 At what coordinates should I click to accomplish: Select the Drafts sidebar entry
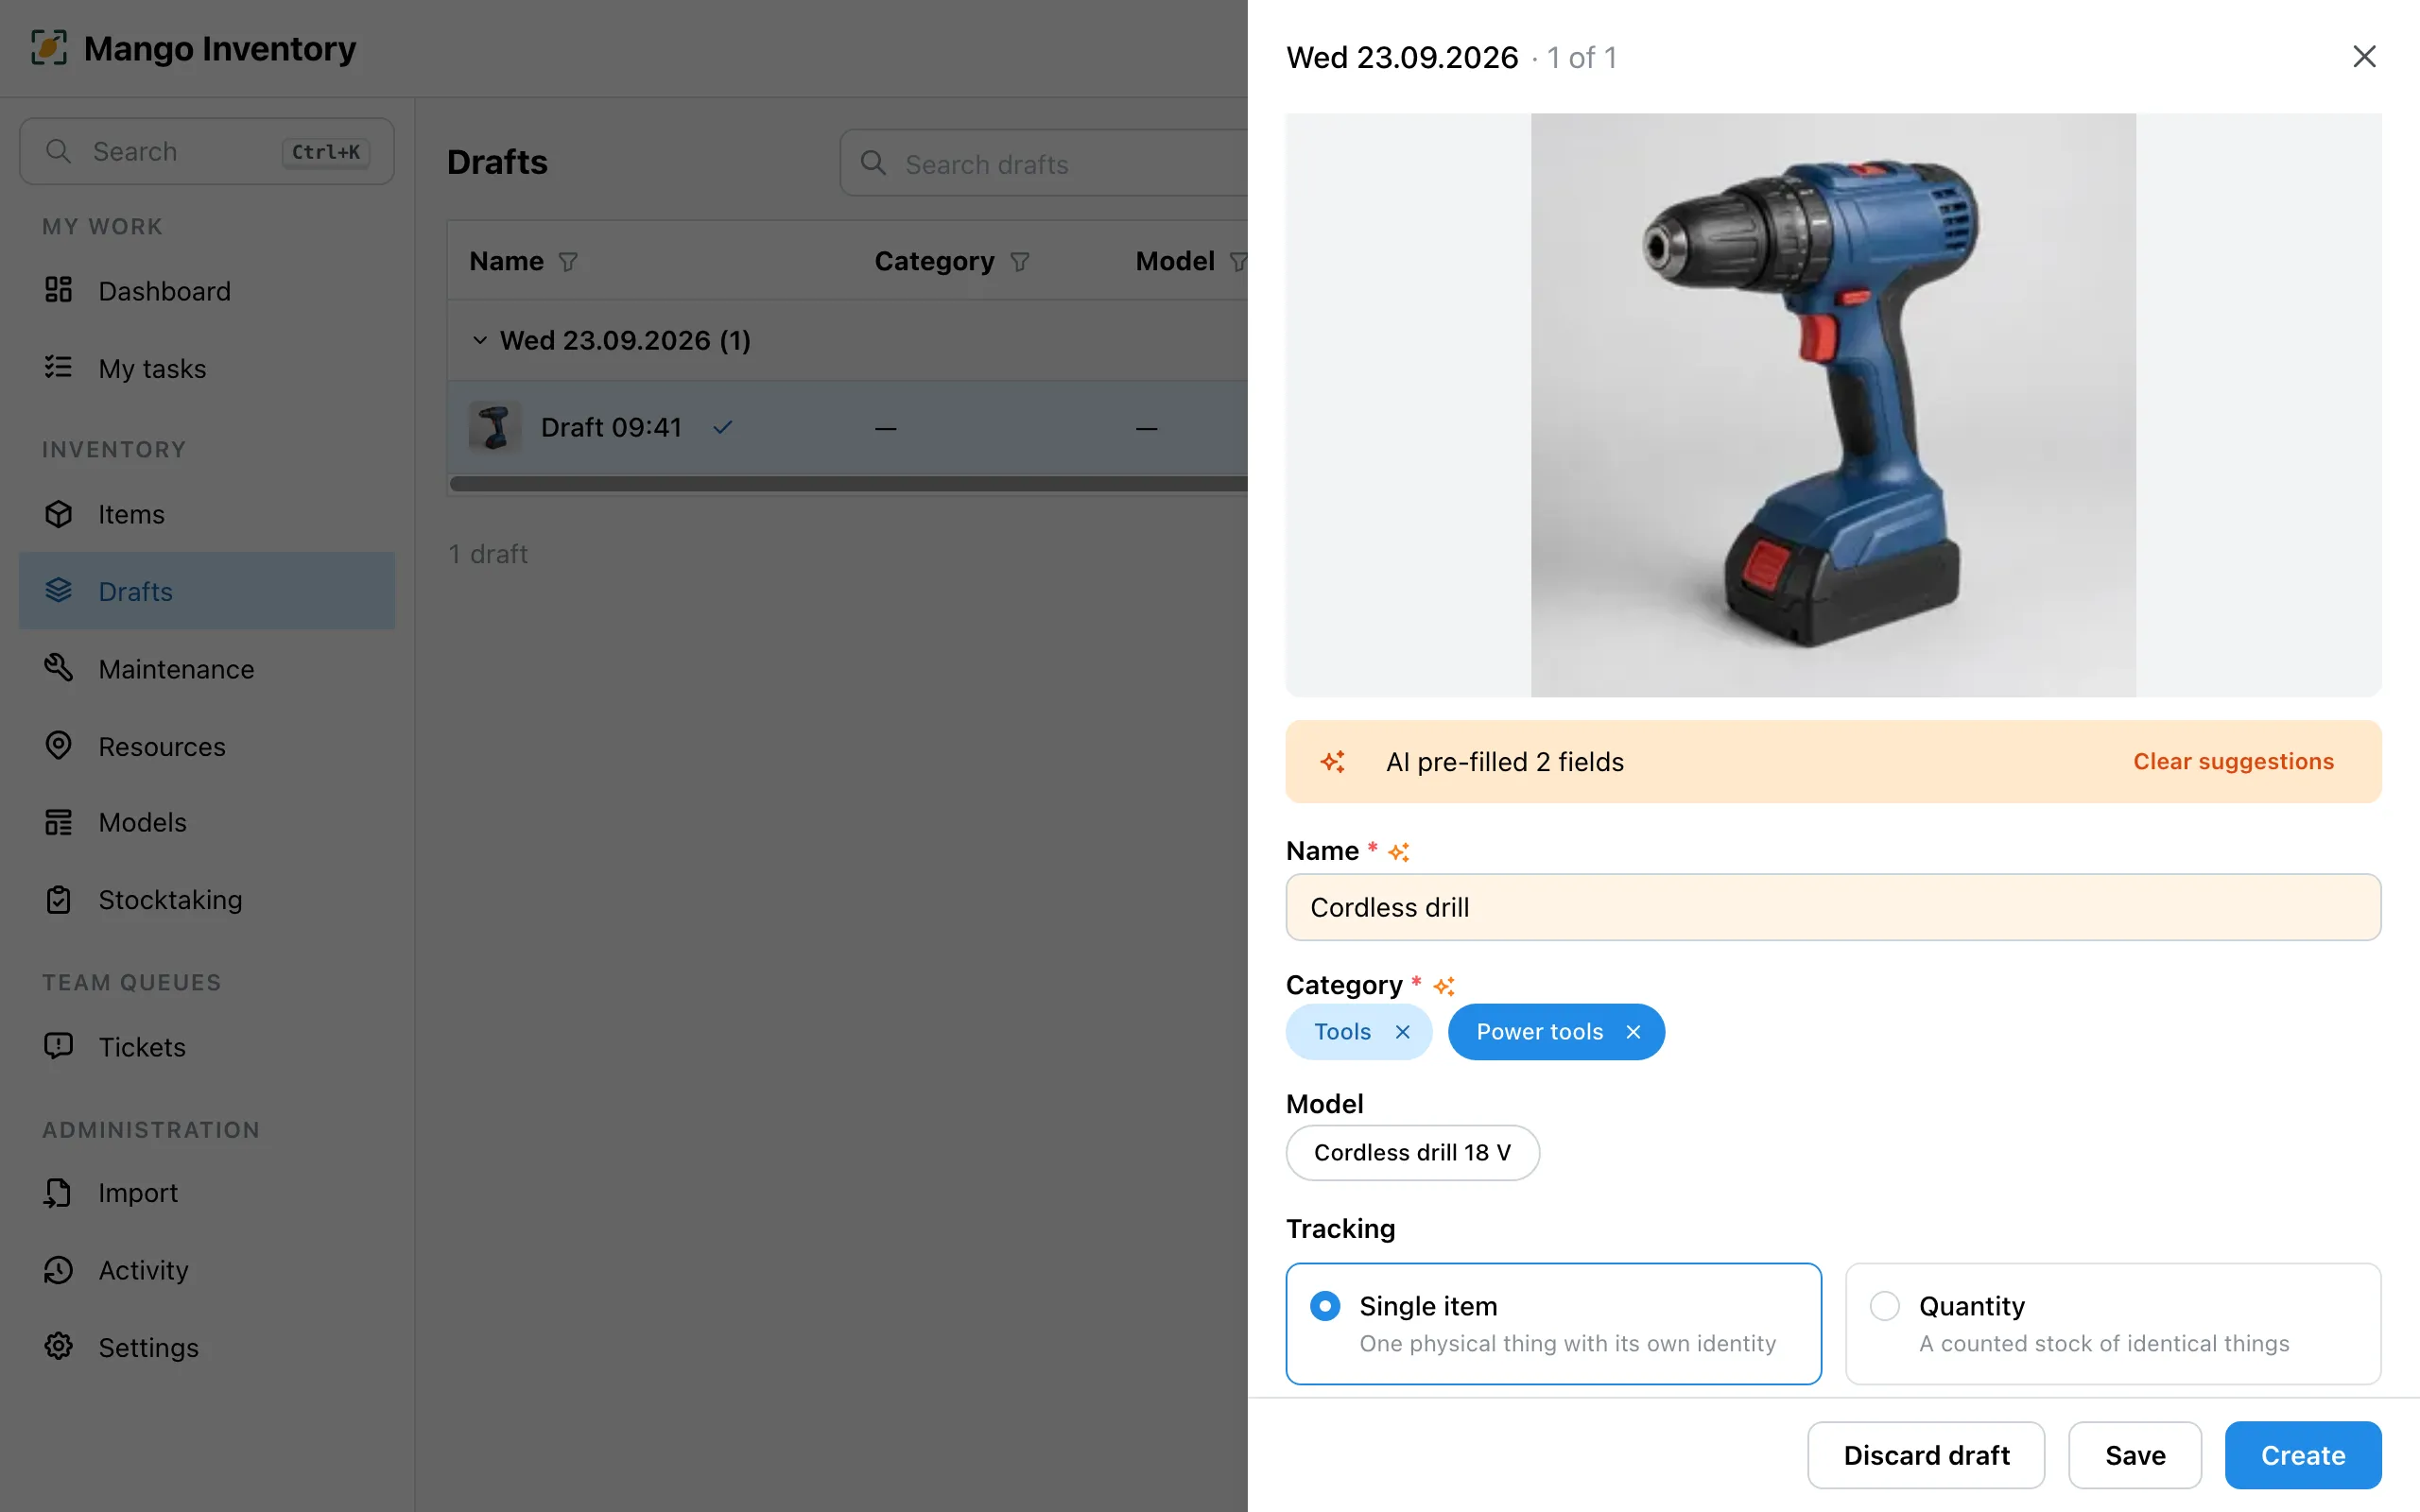tap(207, 591)
